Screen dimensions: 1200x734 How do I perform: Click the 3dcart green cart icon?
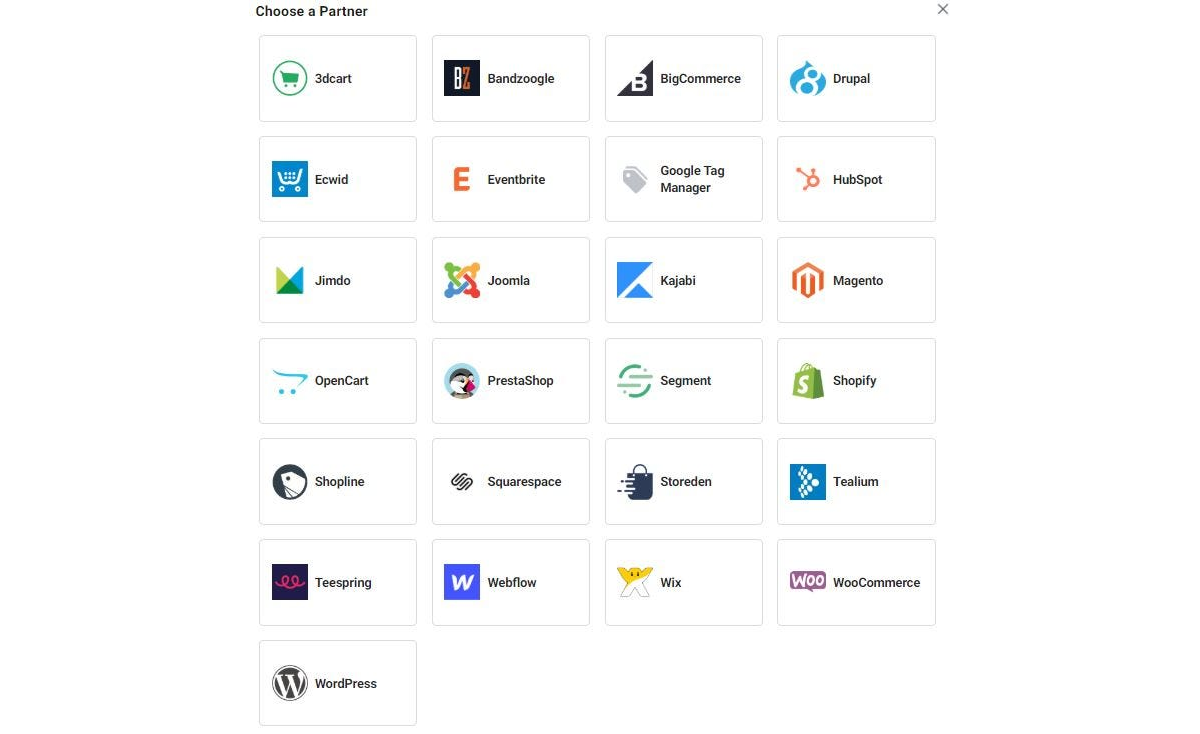coord(290,78)
